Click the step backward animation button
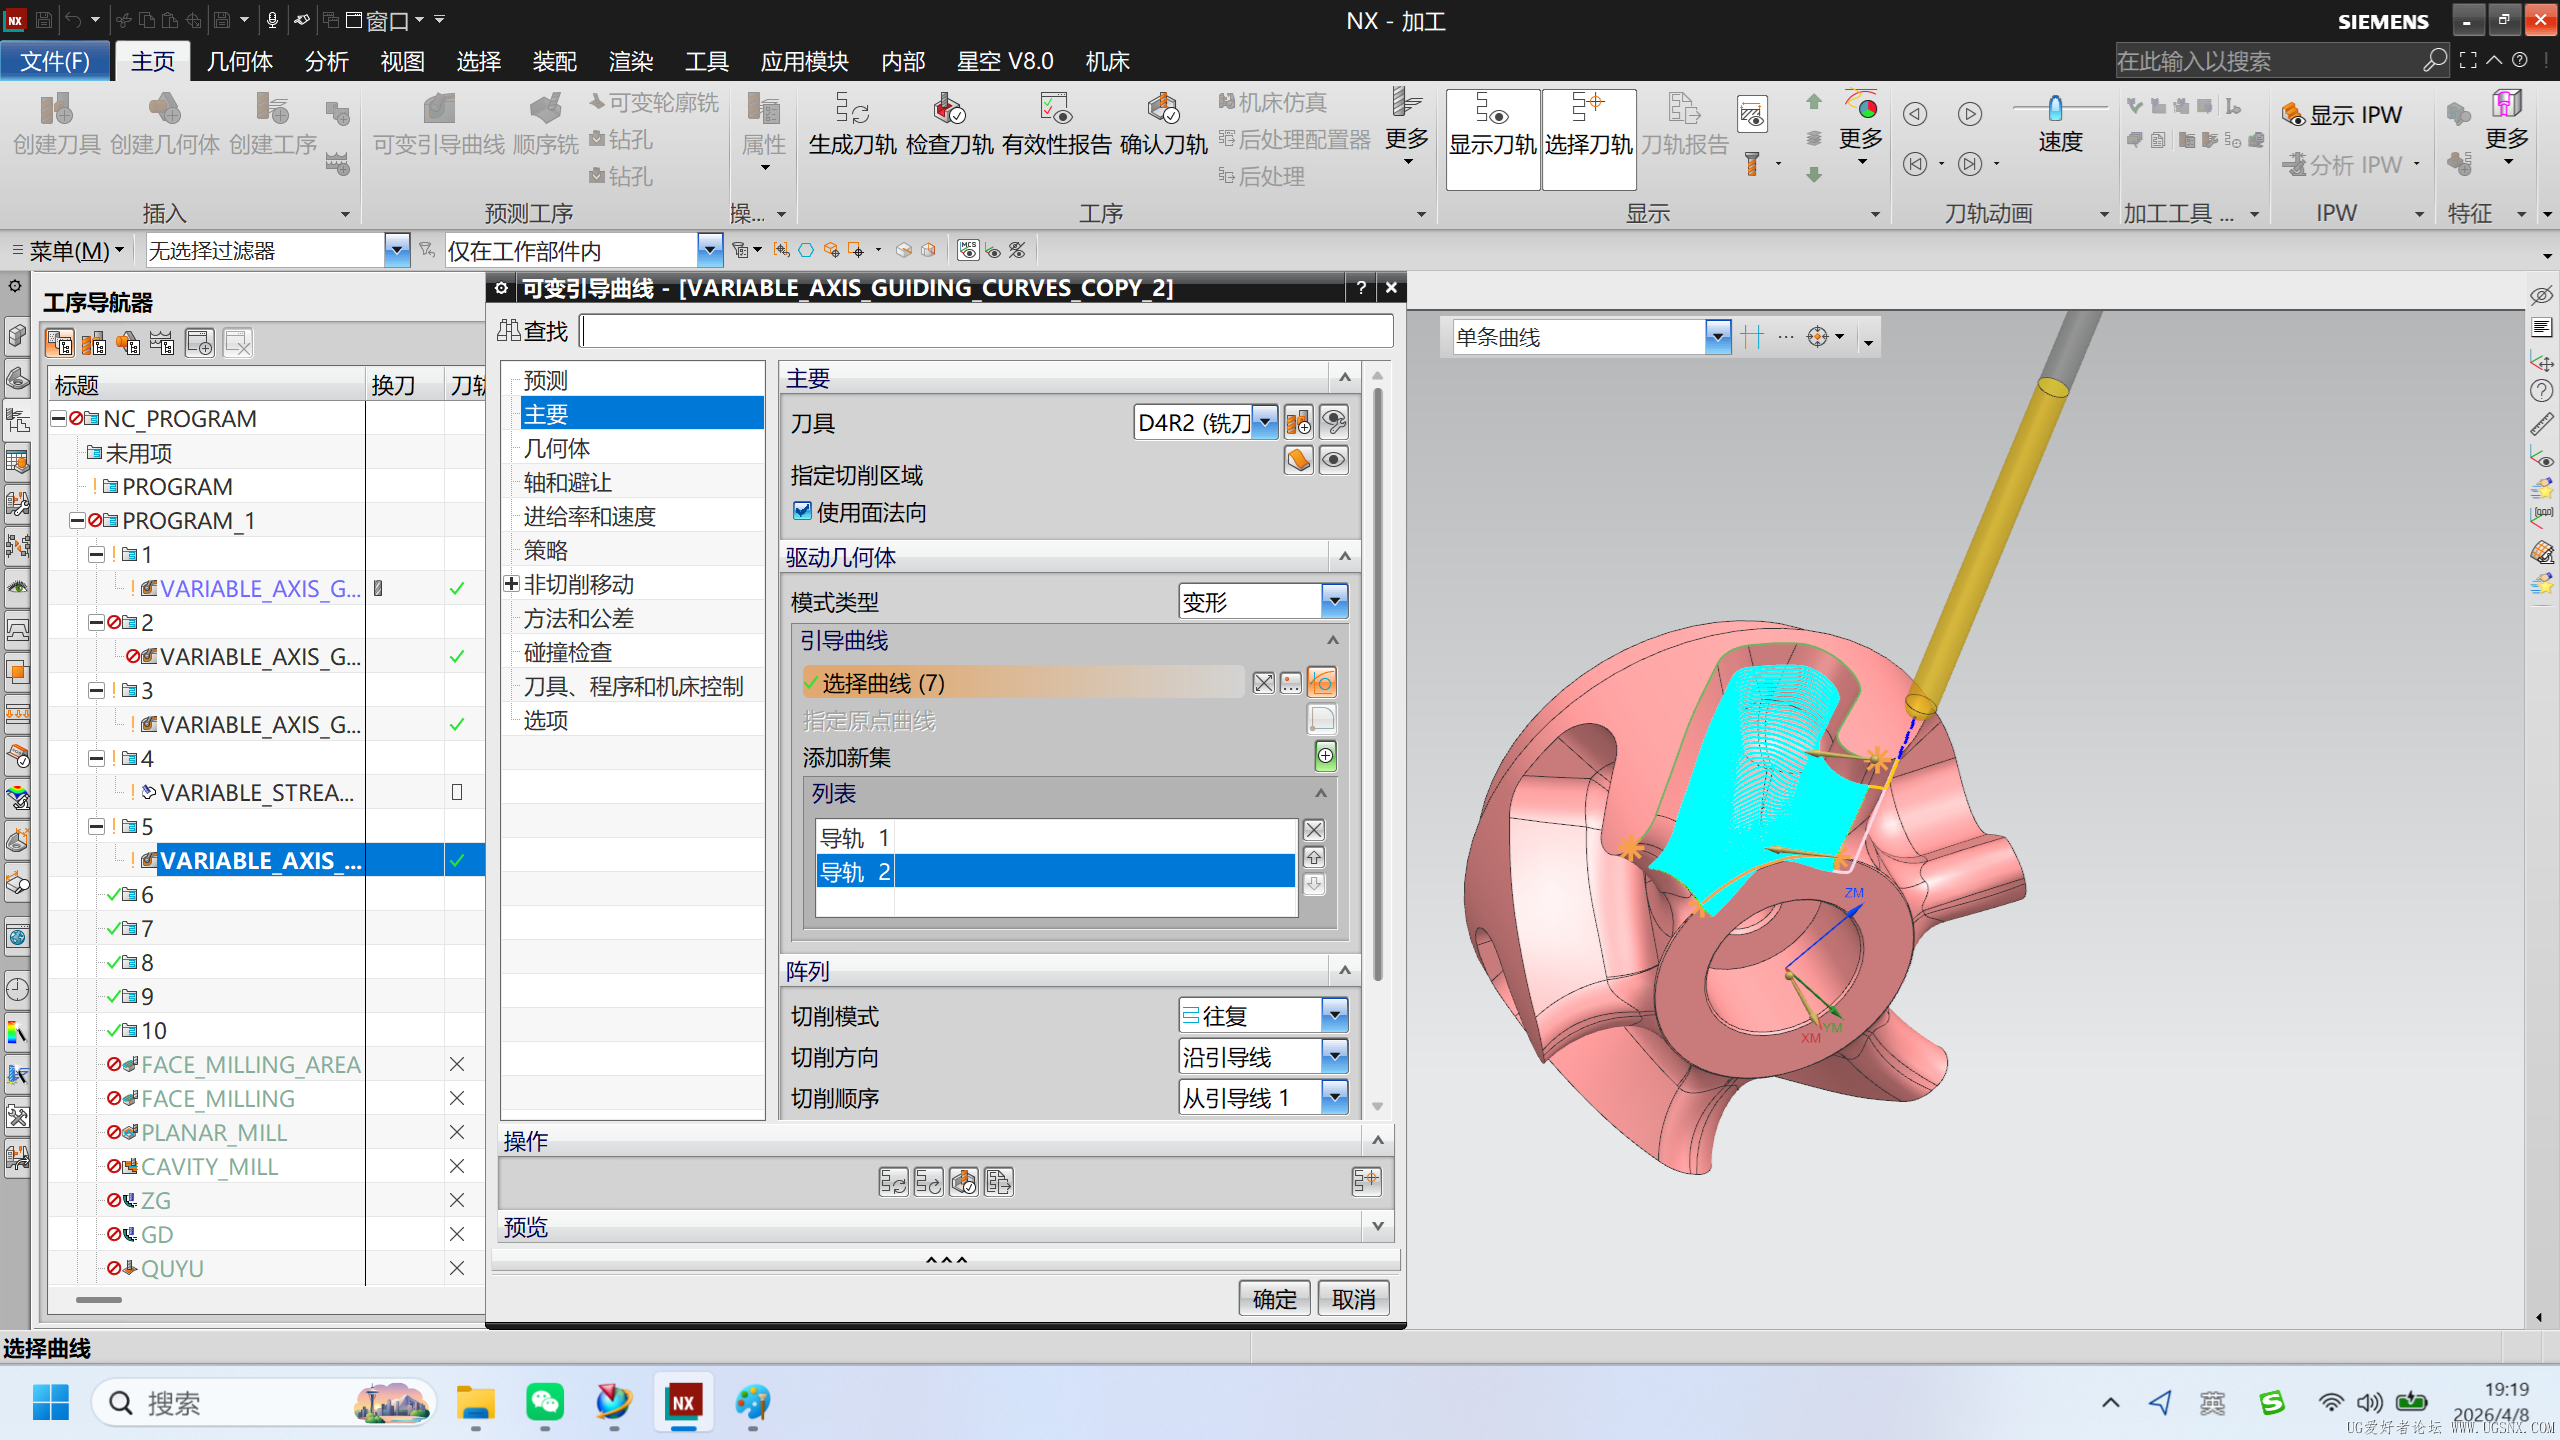2560x1440 pixels. (x=1915, y=164)
